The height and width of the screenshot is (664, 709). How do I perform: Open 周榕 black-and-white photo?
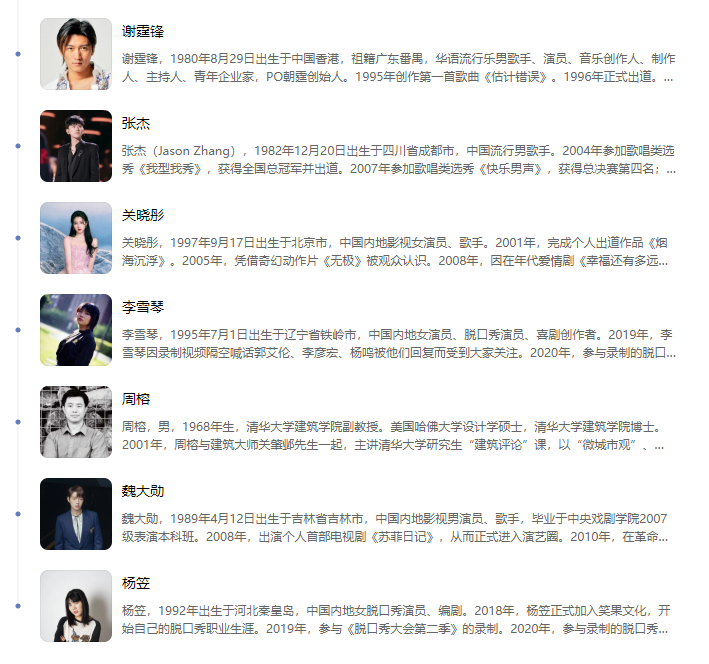point(76,422)
